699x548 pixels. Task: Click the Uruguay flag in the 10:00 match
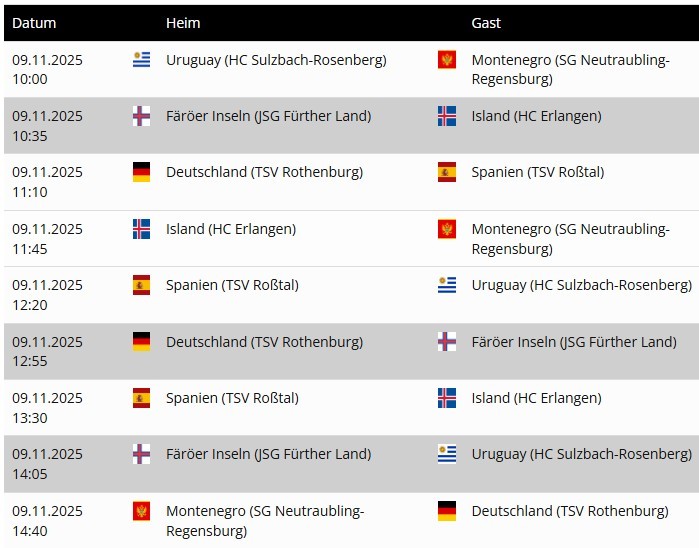(141, 60)
